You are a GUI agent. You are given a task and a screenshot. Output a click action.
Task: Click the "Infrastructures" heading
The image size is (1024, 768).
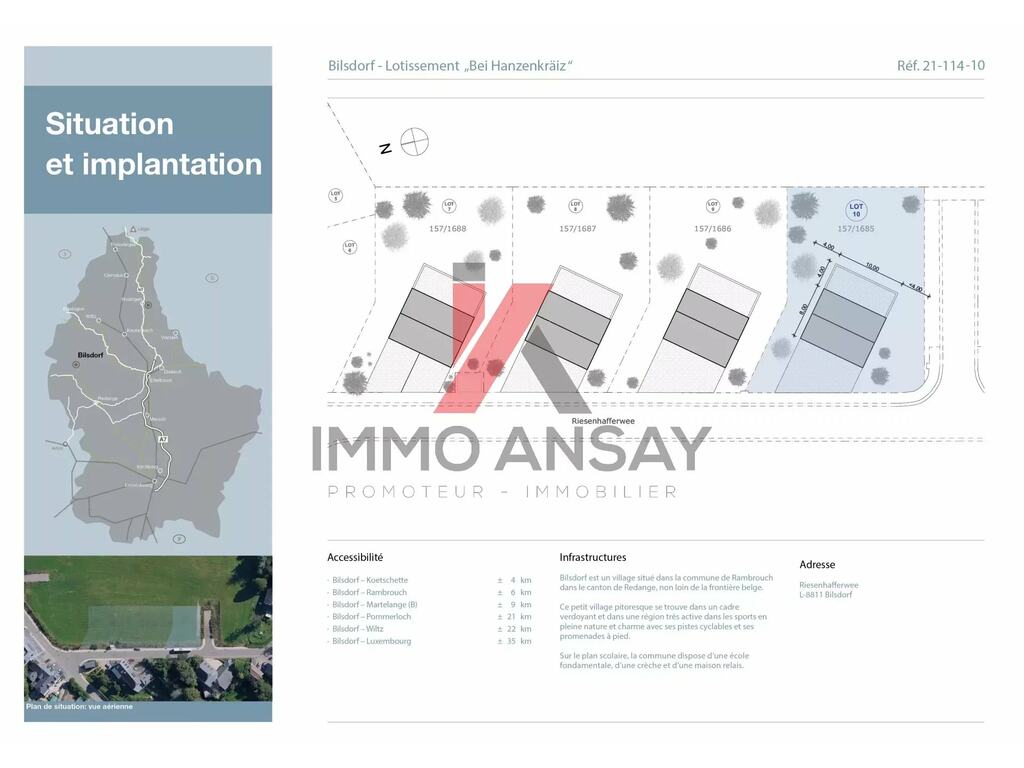(593, 557)
